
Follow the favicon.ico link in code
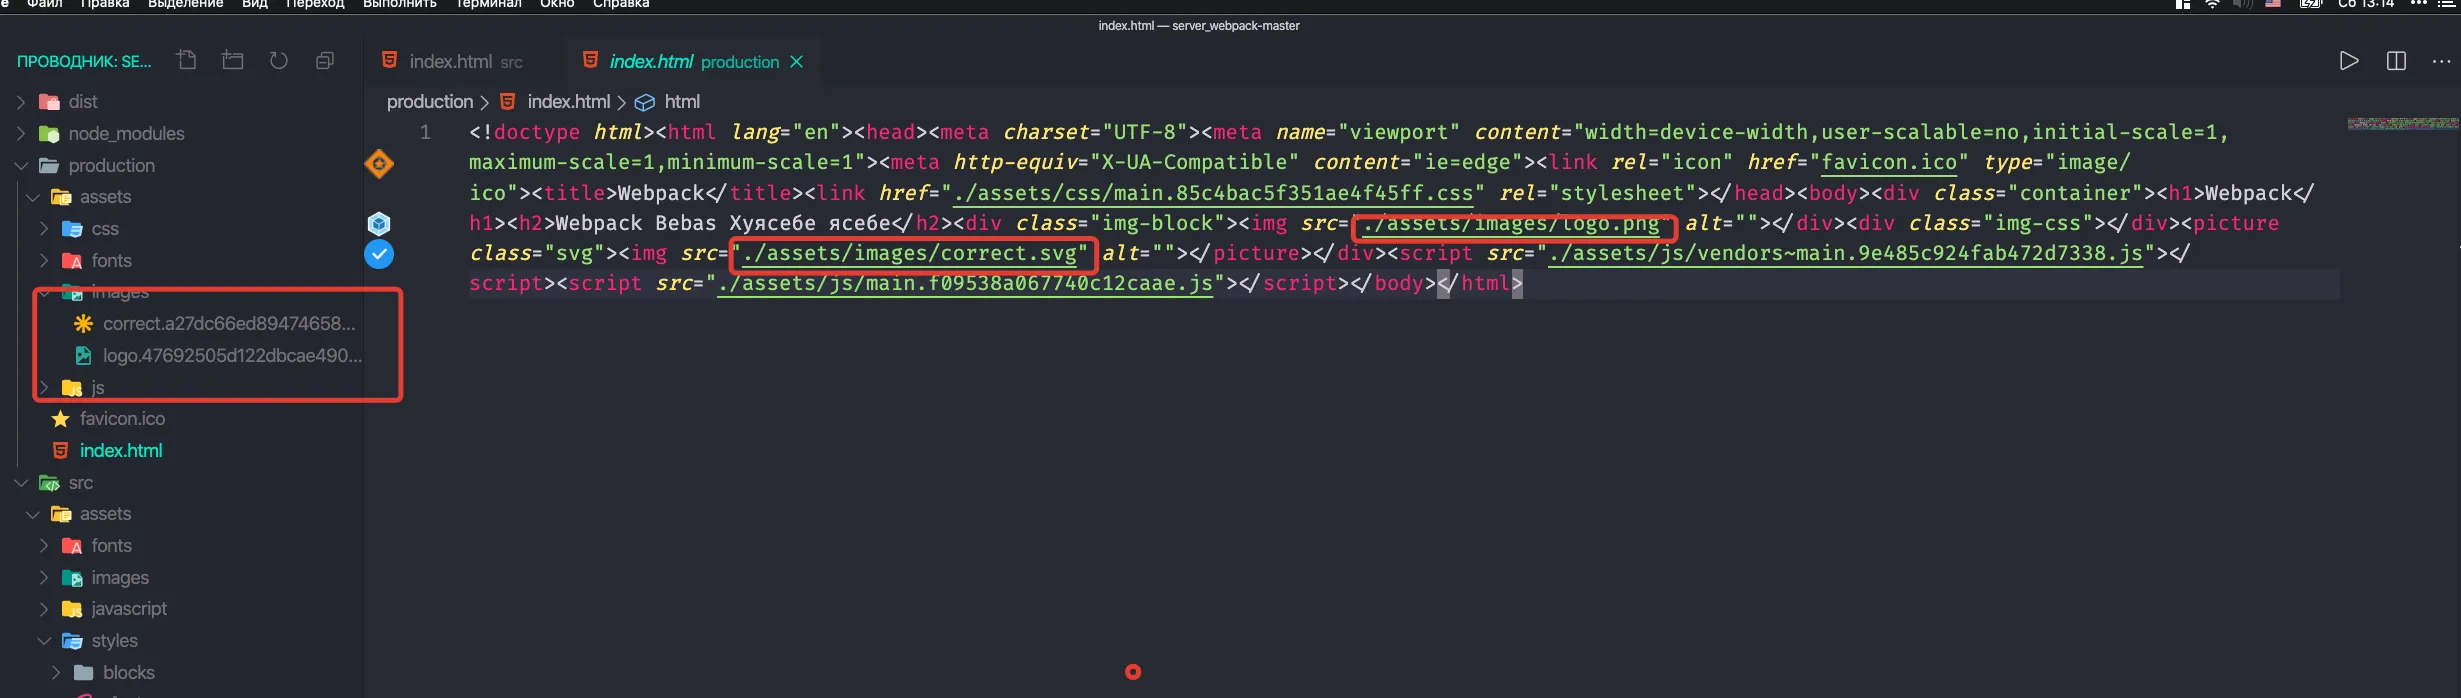[x=1888, y=163]
